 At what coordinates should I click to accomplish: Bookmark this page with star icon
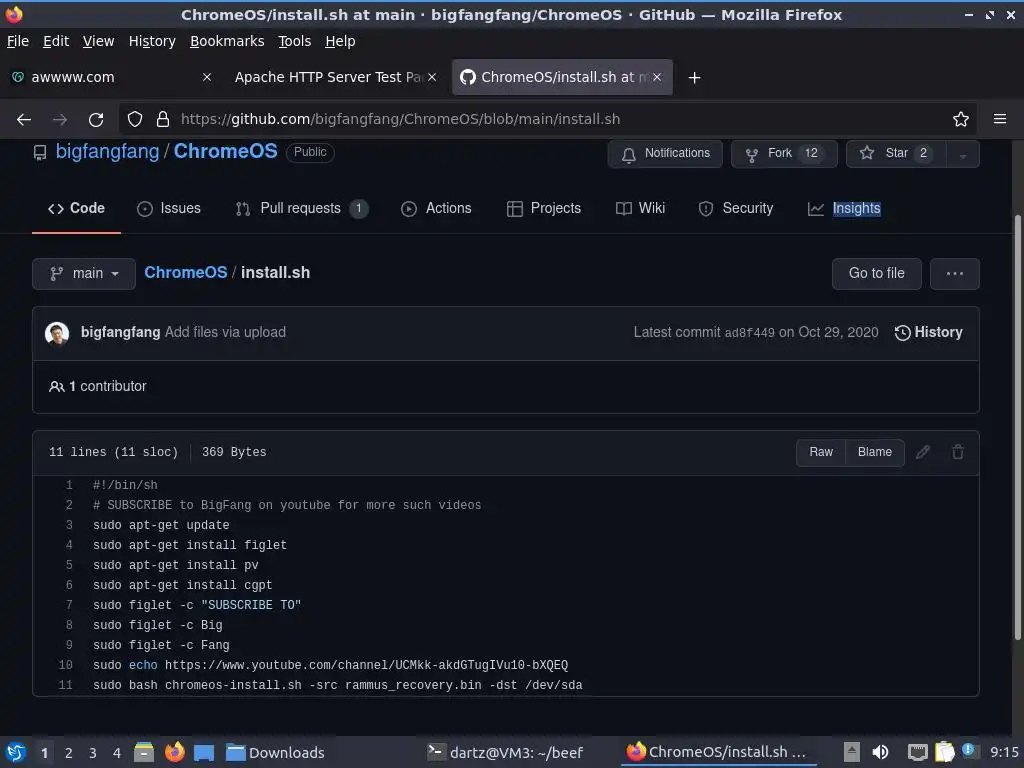960,120
